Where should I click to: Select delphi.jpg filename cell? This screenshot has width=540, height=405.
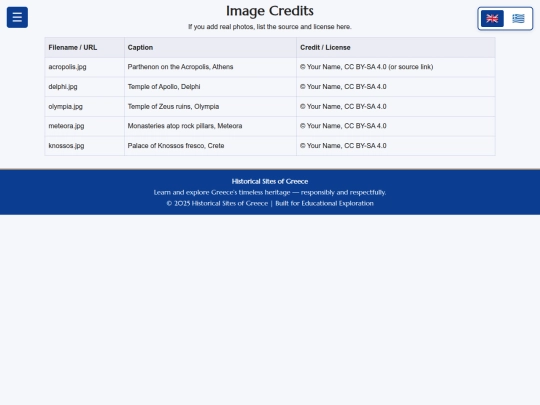84,87
